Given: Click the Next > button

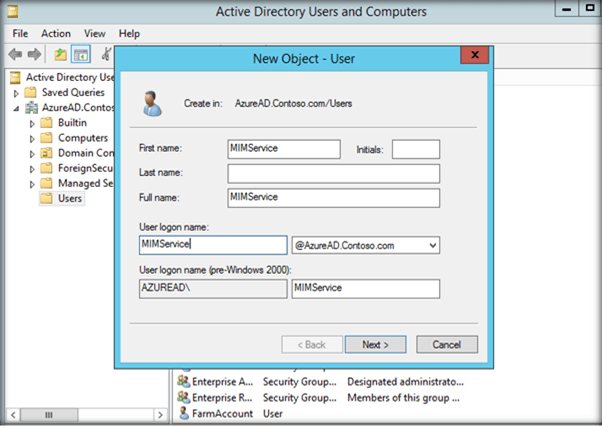Looking at the screenshot, I should 375,345.
